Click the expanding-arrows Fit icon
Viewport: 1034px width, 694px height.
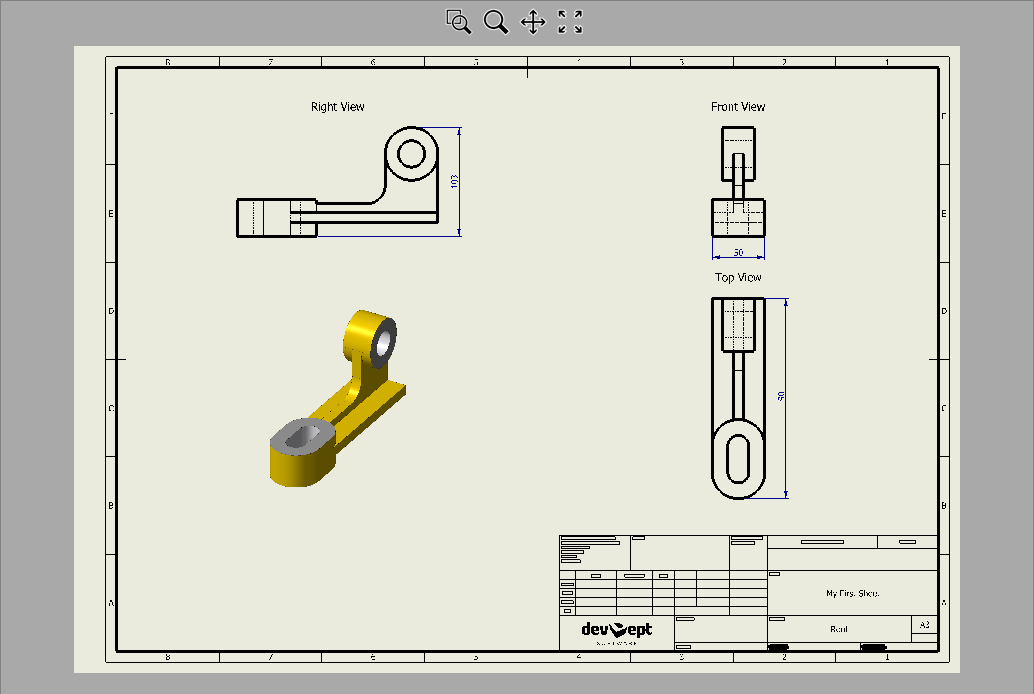coord(569,22)
